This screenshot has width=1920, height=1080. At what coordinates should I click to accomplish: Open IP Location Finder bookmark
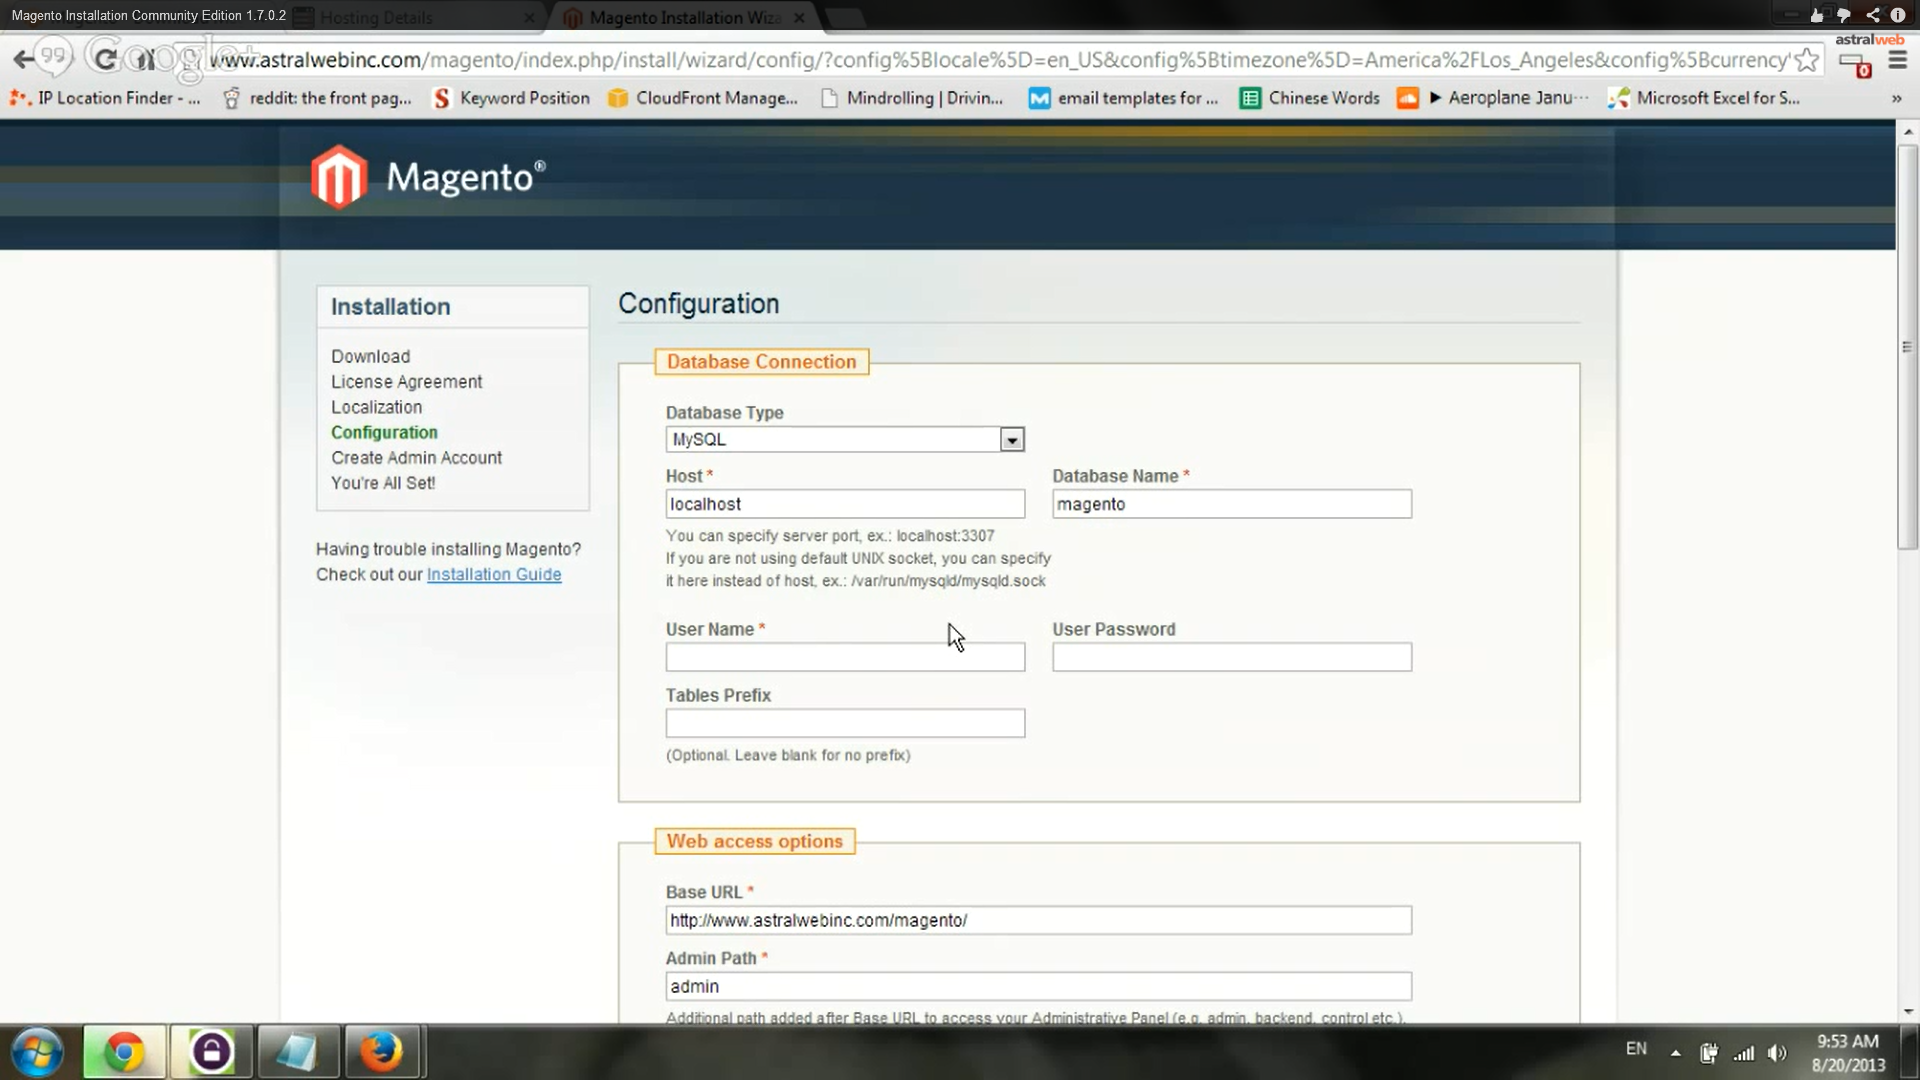(x=105, y=98)
